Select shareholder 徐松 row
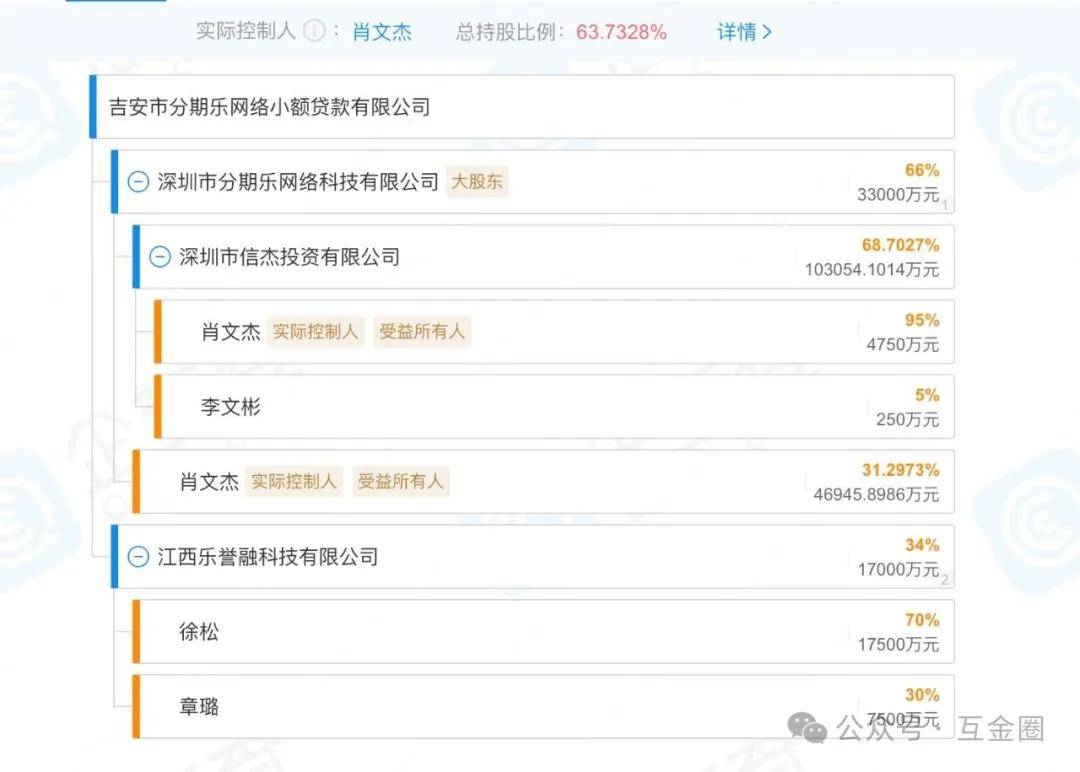Viewport: 1080px width, 772px height. [198, 632]
